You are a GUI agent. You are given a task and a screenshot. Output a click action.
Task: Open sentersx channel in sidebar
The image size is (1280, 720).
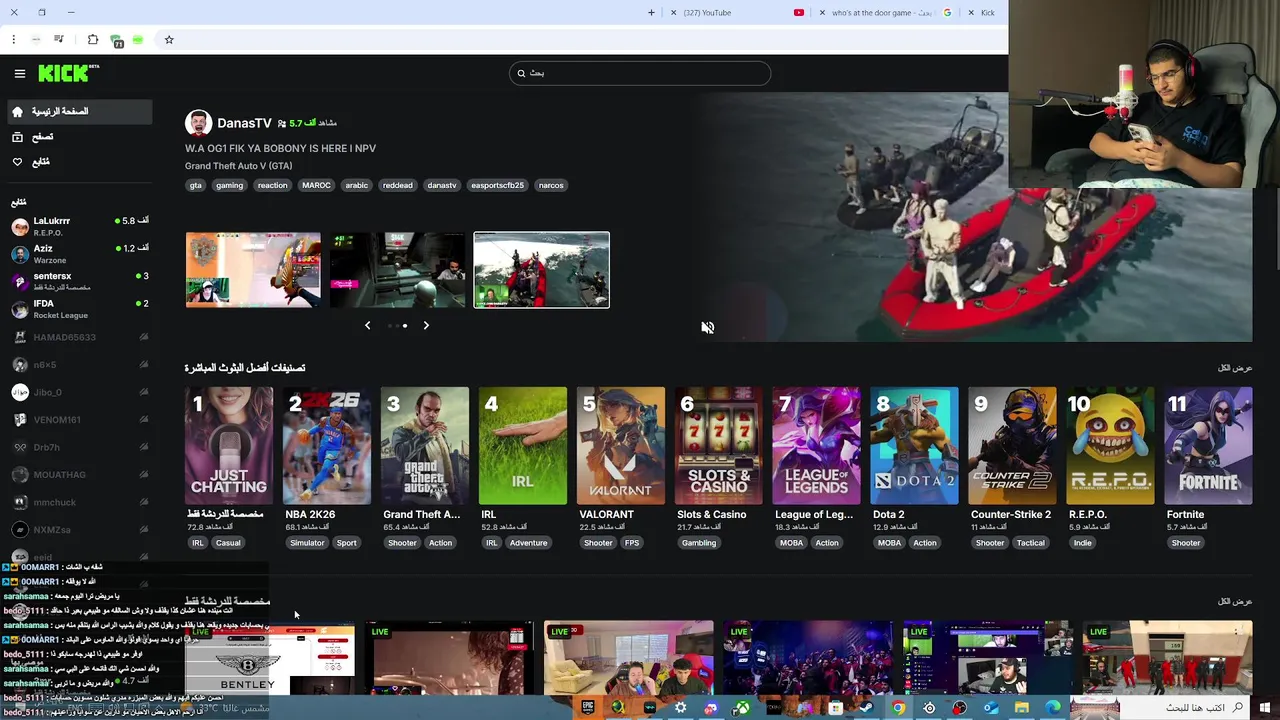(x=80, y=281)
